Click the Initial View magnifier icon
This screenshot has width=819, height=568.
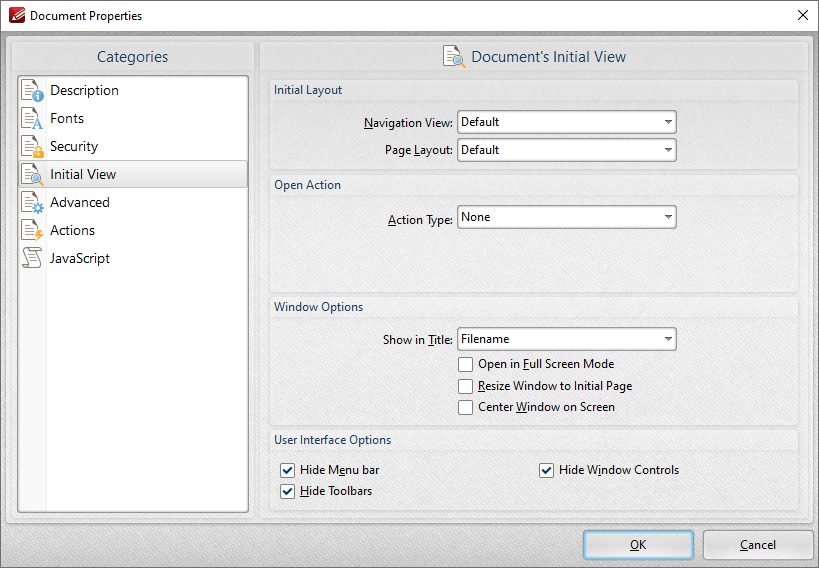tap(32, 174)
